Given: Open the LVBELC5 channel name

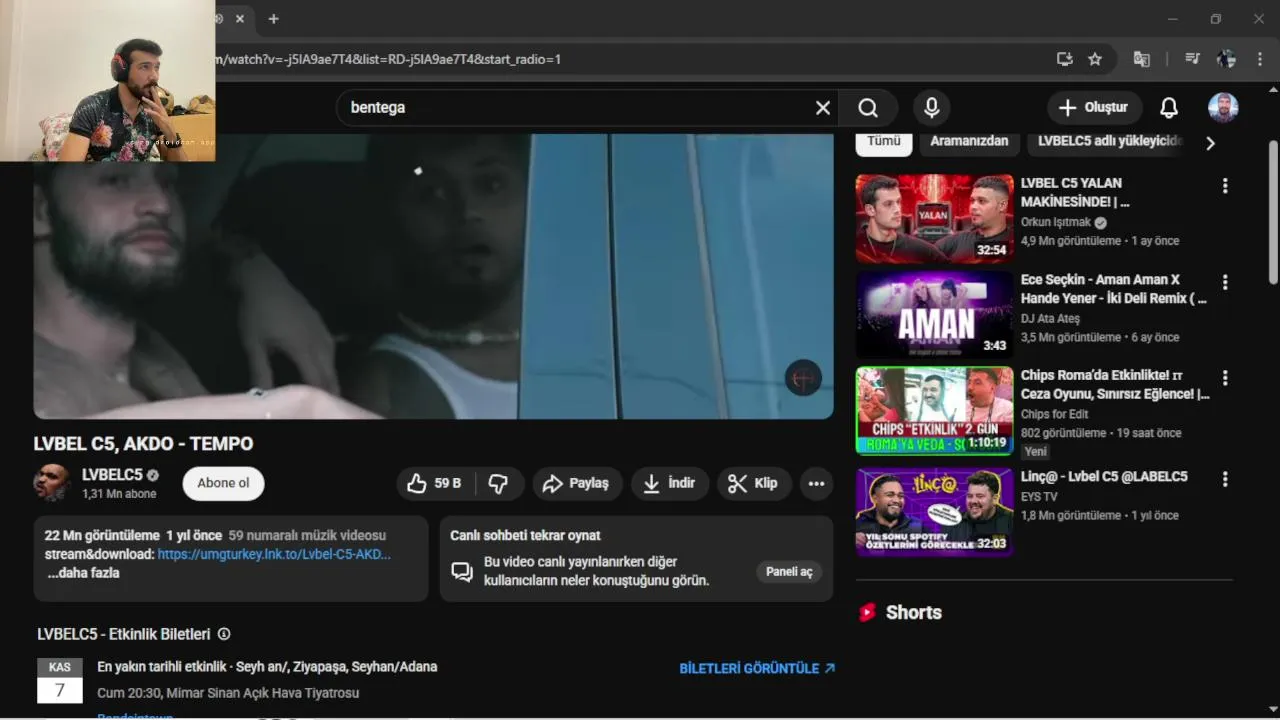Looking at the screenshot, I should point(112,475).
